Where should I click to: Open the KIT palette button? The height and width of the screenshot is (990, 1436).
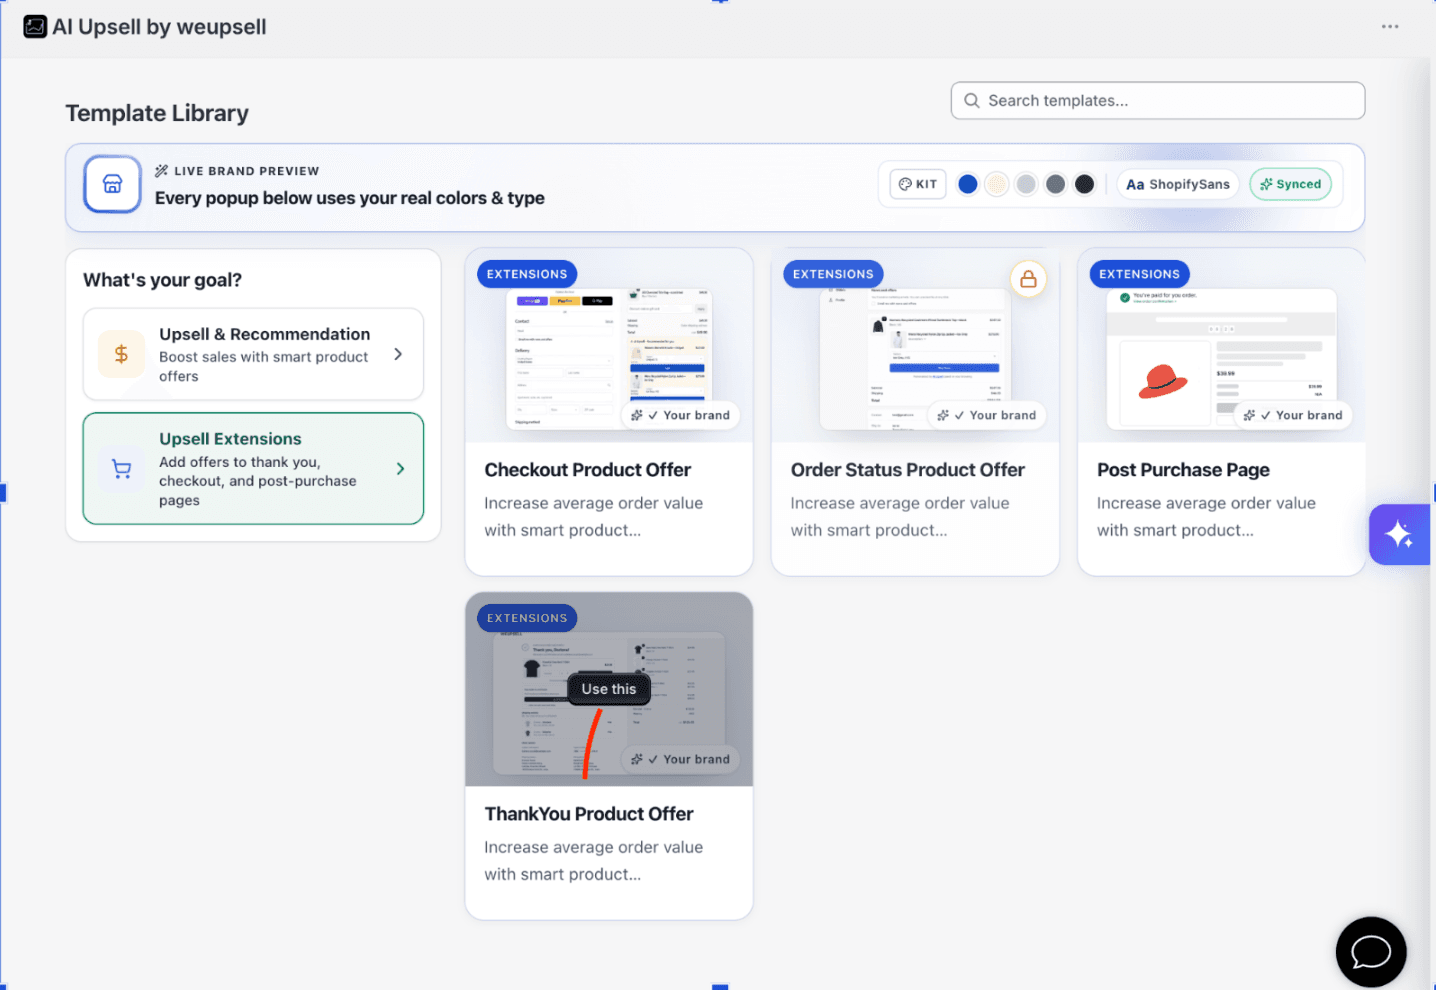click(x=918, y=184)
